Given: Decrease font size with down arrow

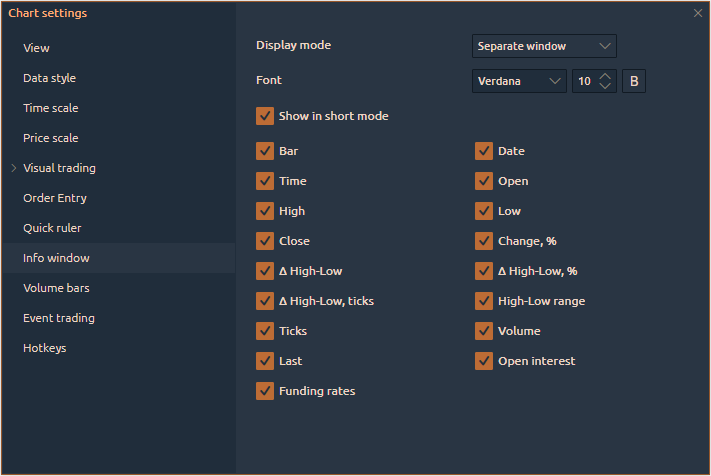Looking at the screenshot, I should click(605, 87).
